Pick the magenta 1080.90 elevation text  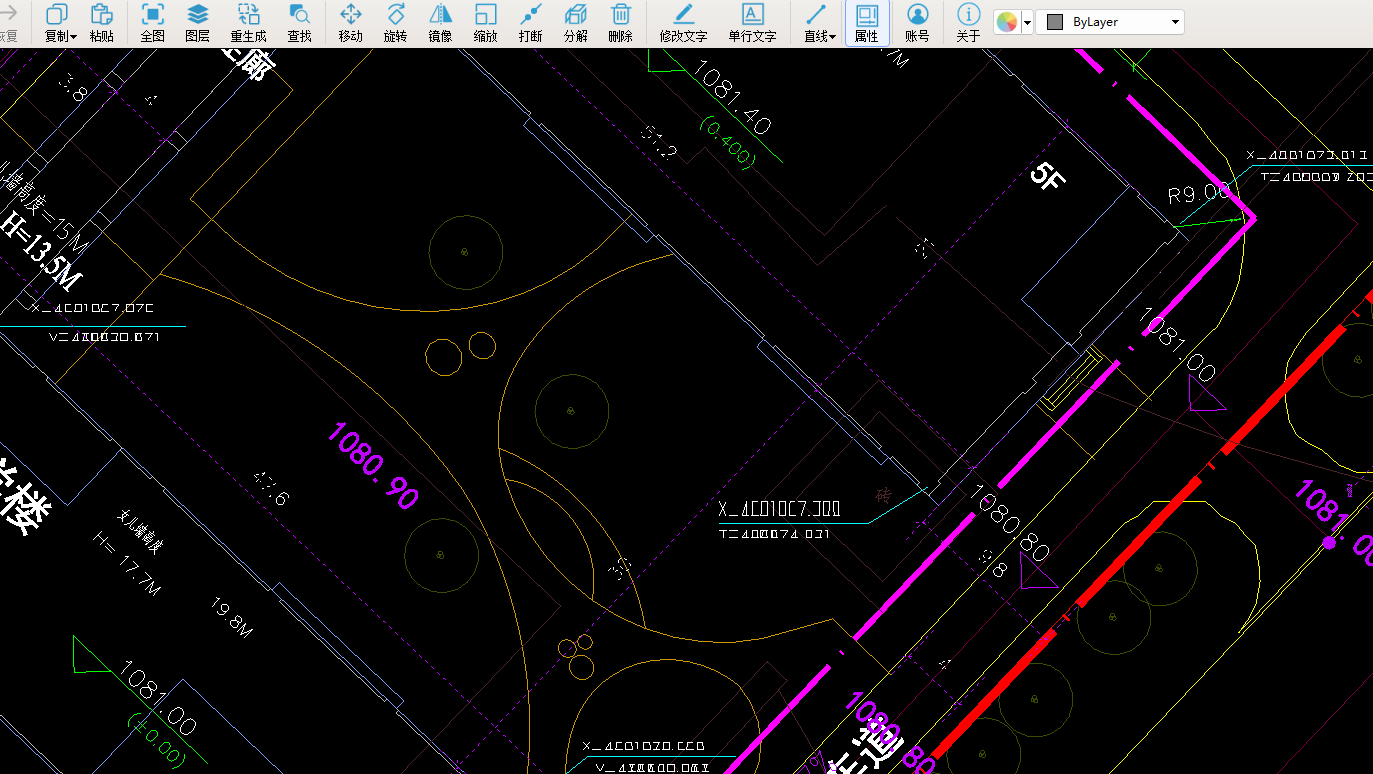372,466
